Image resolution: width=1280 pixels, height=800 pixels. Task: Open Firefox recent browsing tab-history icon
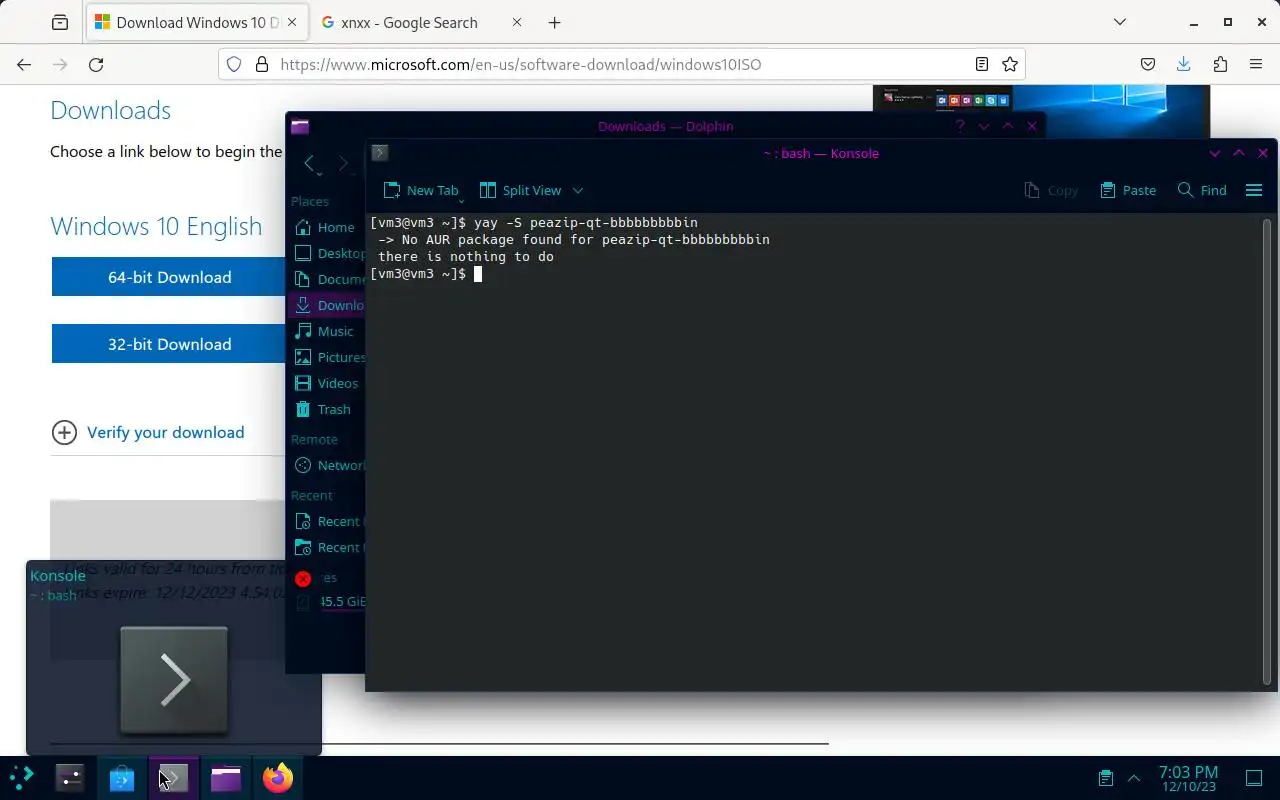point(60,22)
